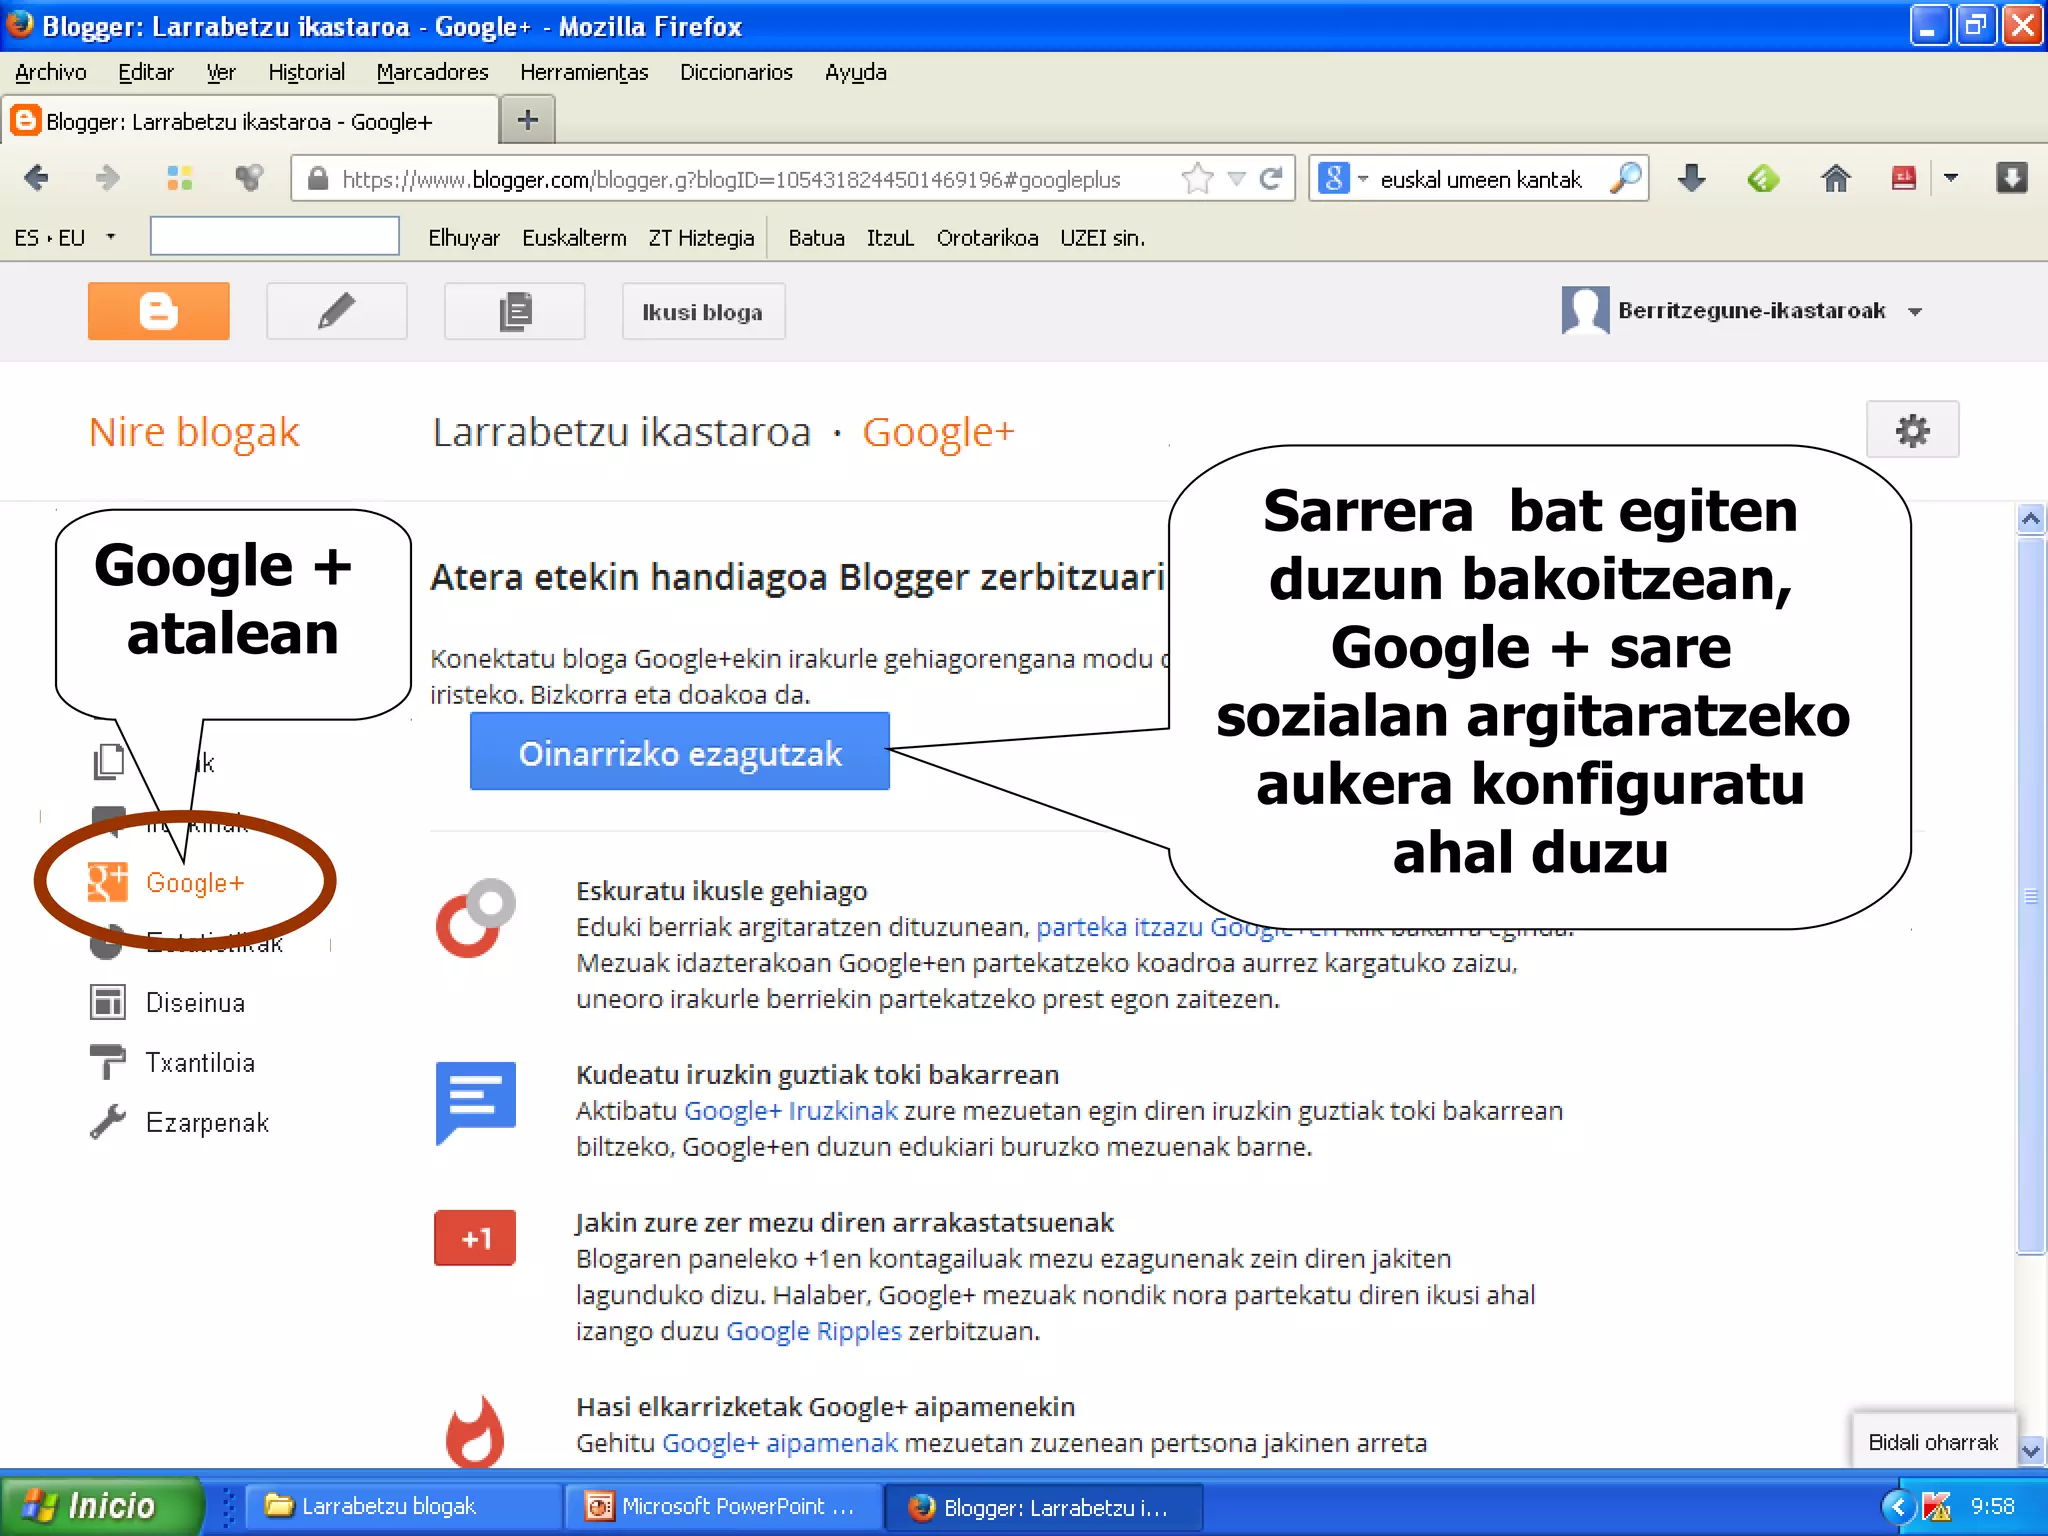Click the UZEI sin. toolbar button
The image size is (2048, 1536).
coord(1102,237)
